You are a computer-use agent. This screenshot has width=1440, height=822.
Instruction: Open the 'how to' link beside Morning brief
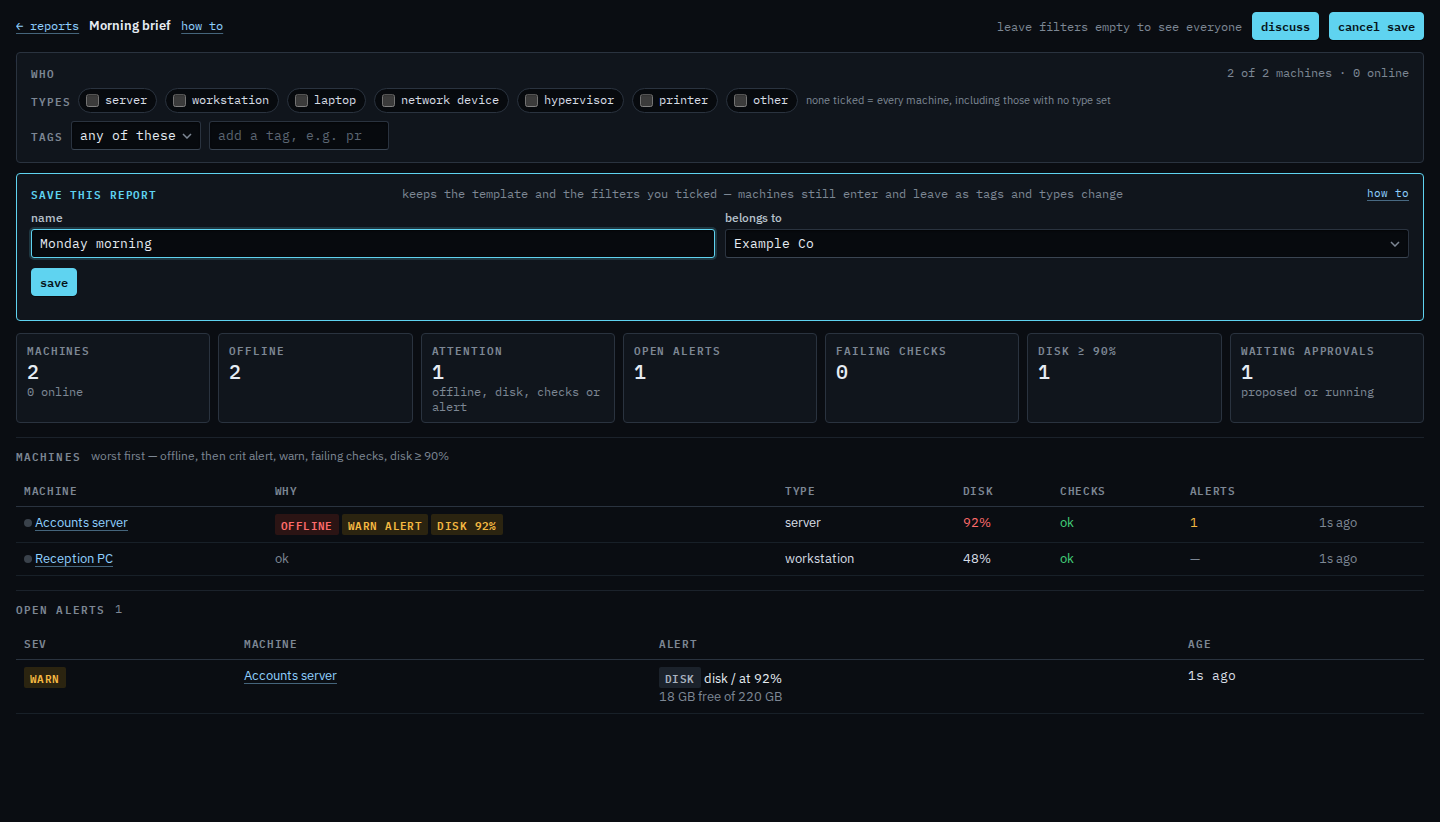click(x=202, y=26)
